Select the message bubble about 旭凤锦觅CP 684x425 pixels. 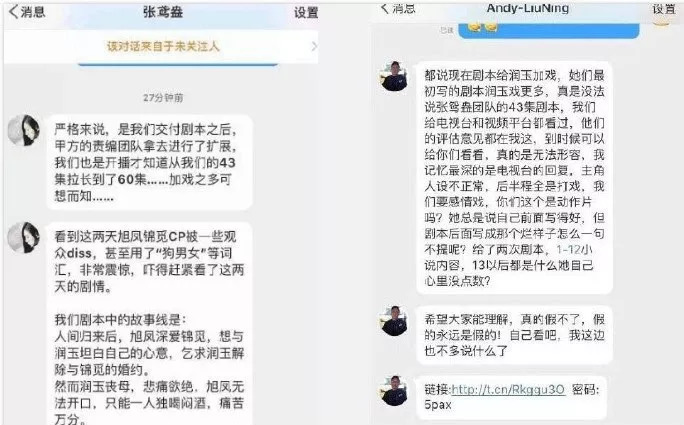point(149,323)
